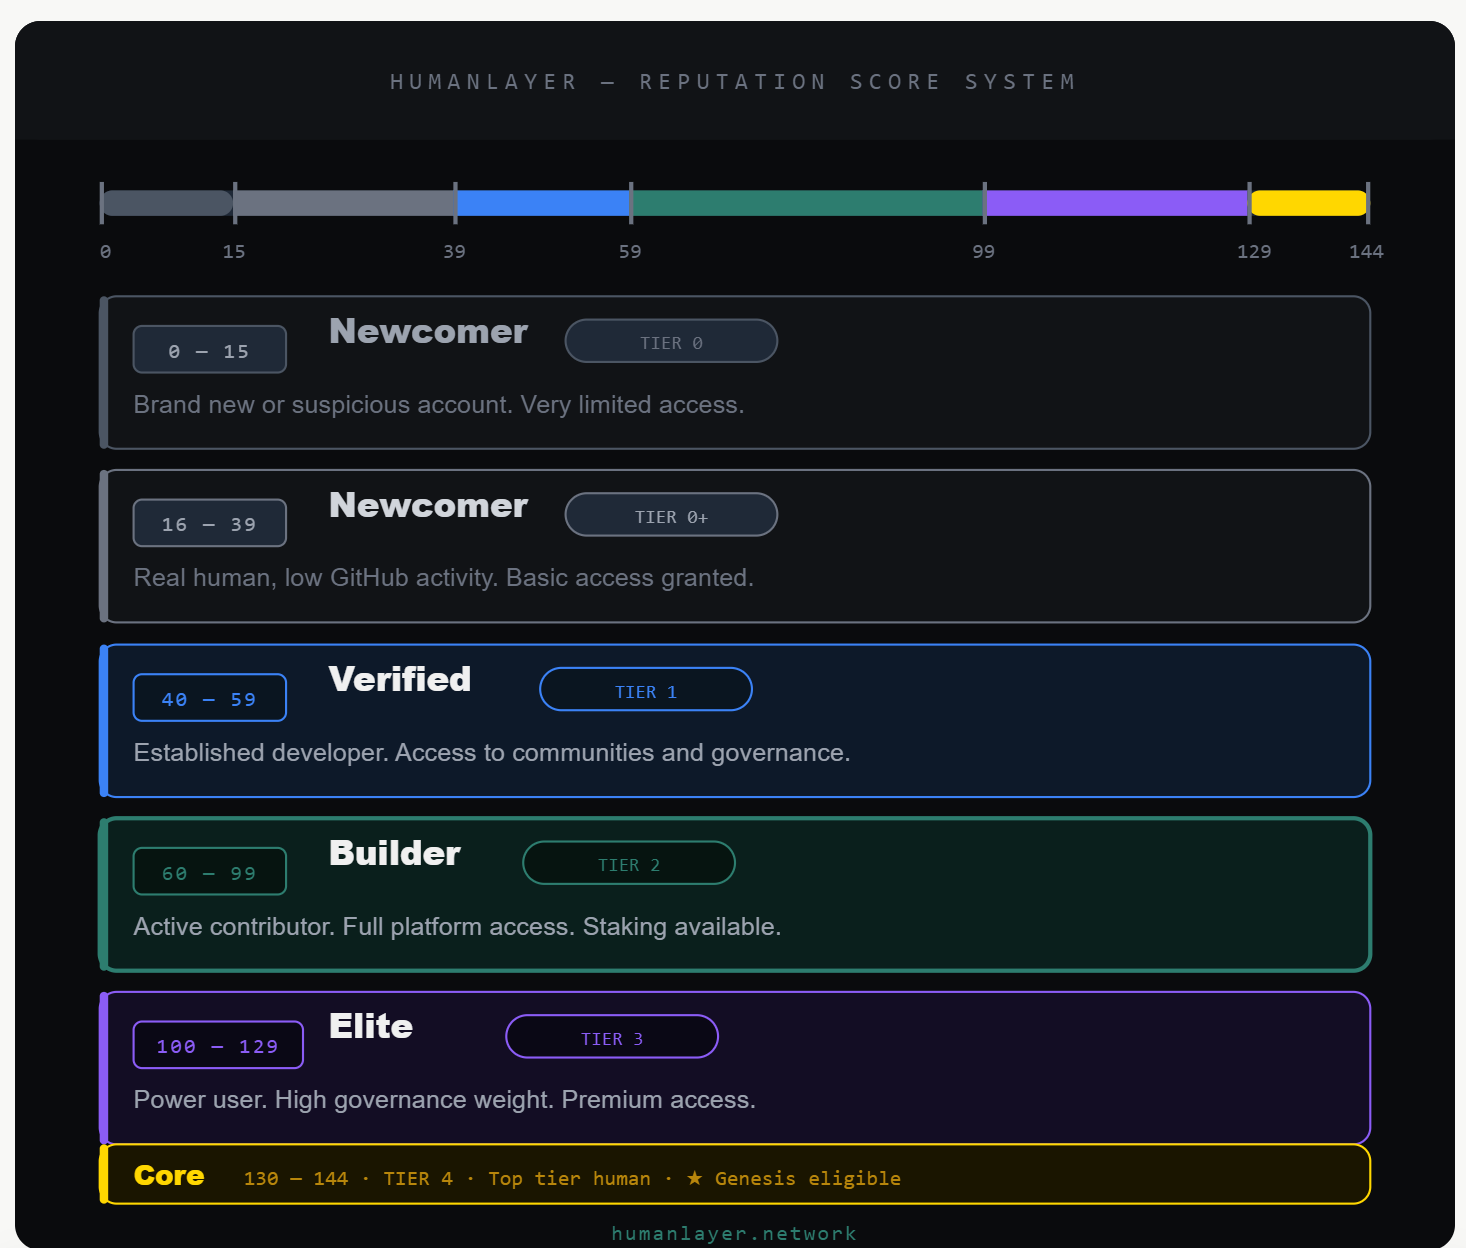The width and height of the screenshot is (1466, 1248).
Task: Click the scale label 144
Action: click(x=1366, y=252)
